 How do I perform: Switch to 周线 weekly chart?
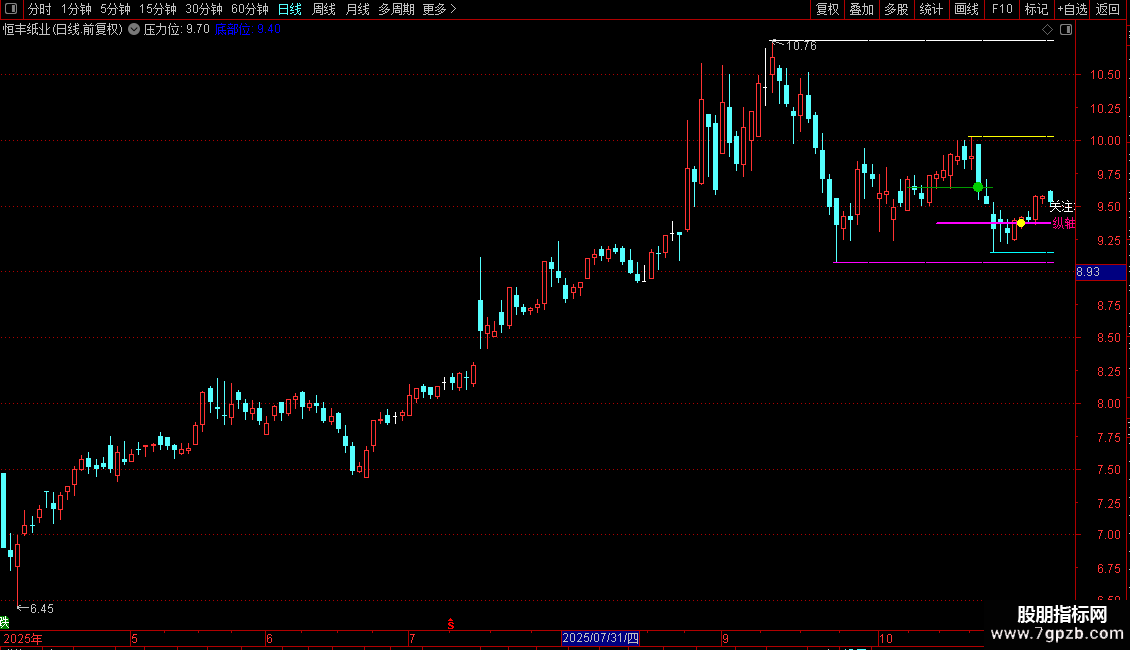click(x=324, y=9)
